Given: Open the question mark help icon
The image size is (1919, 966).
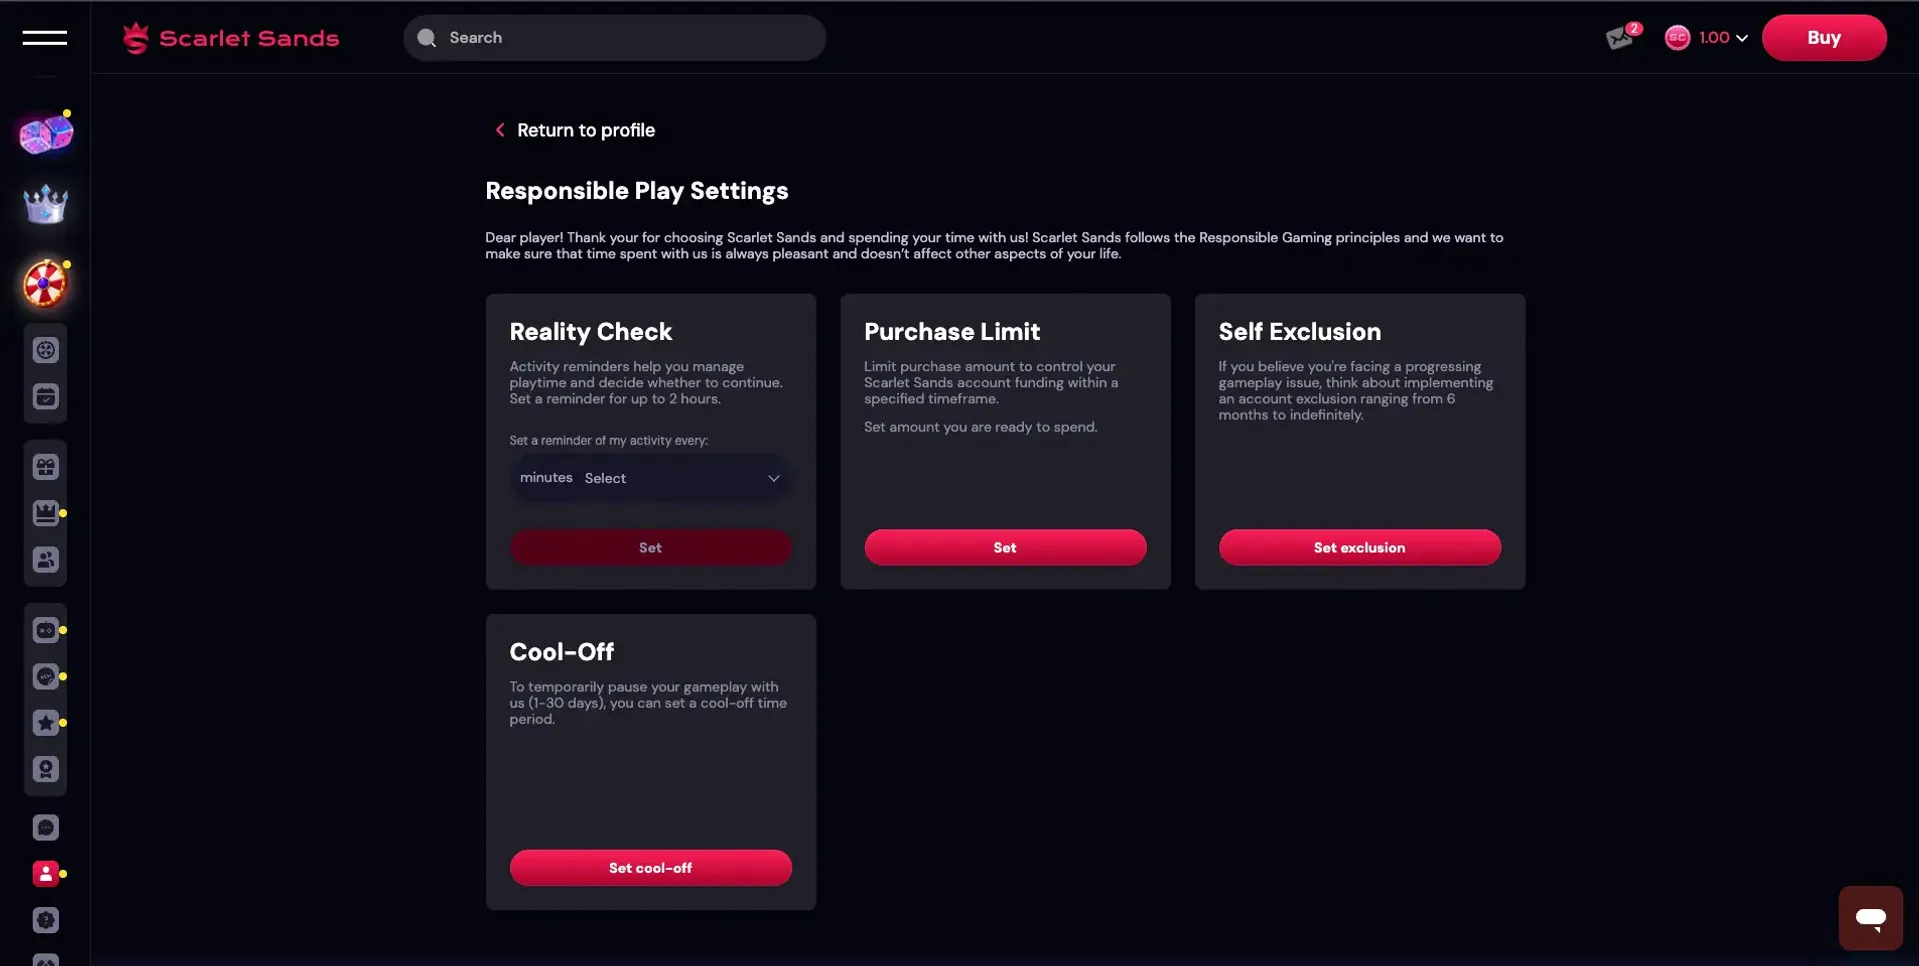Looking at the screenshot, I should (46, 921).
